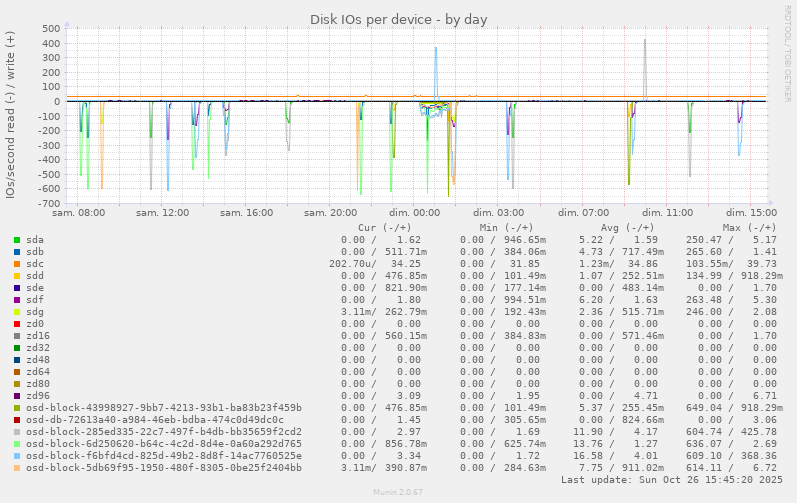Click the red zd0 legend swatch

click(17, 324)
